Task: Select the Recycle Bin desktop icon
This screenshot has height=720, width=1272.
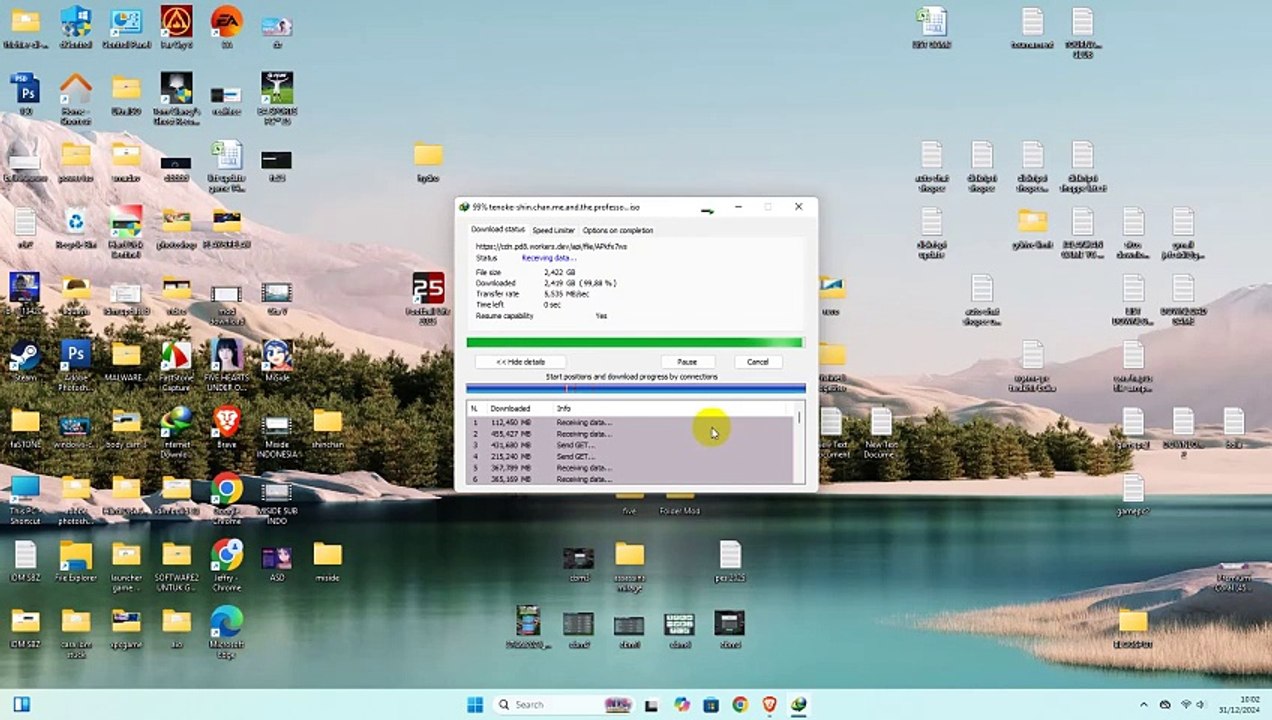Action: 76,227
